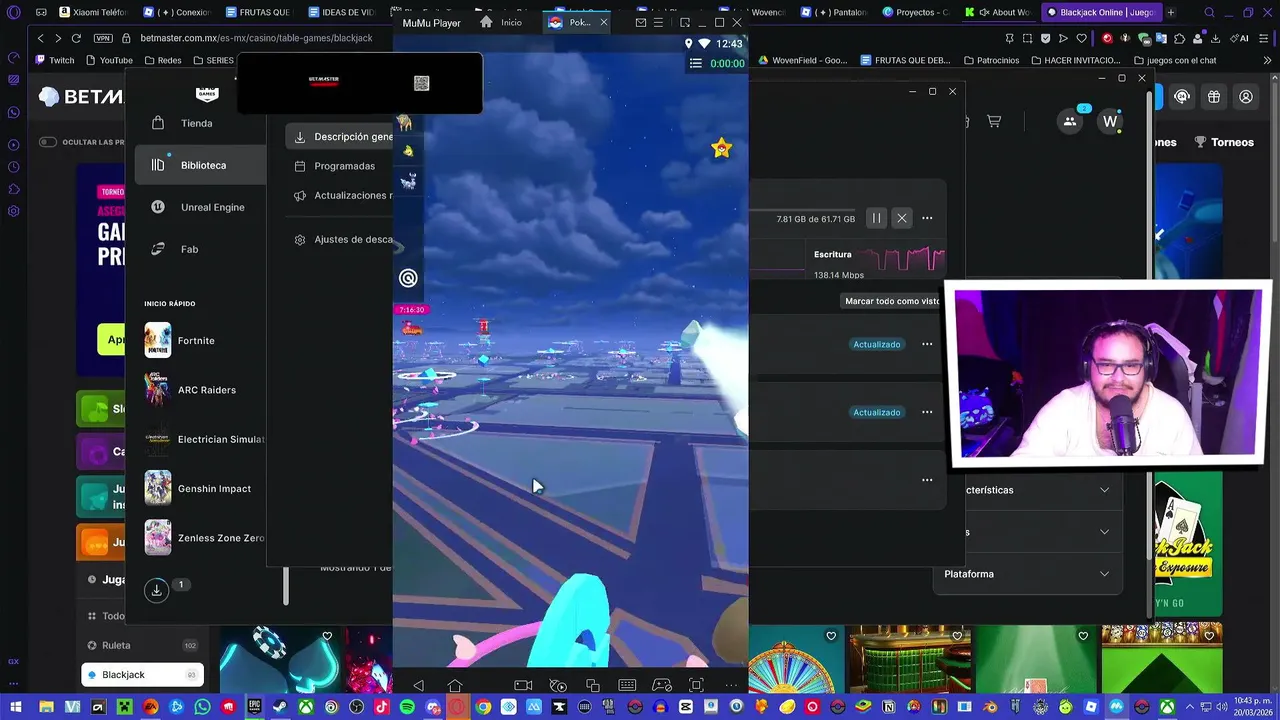
Task: Open MuMu more tools ellipsis
Action: tap(732, 685)
